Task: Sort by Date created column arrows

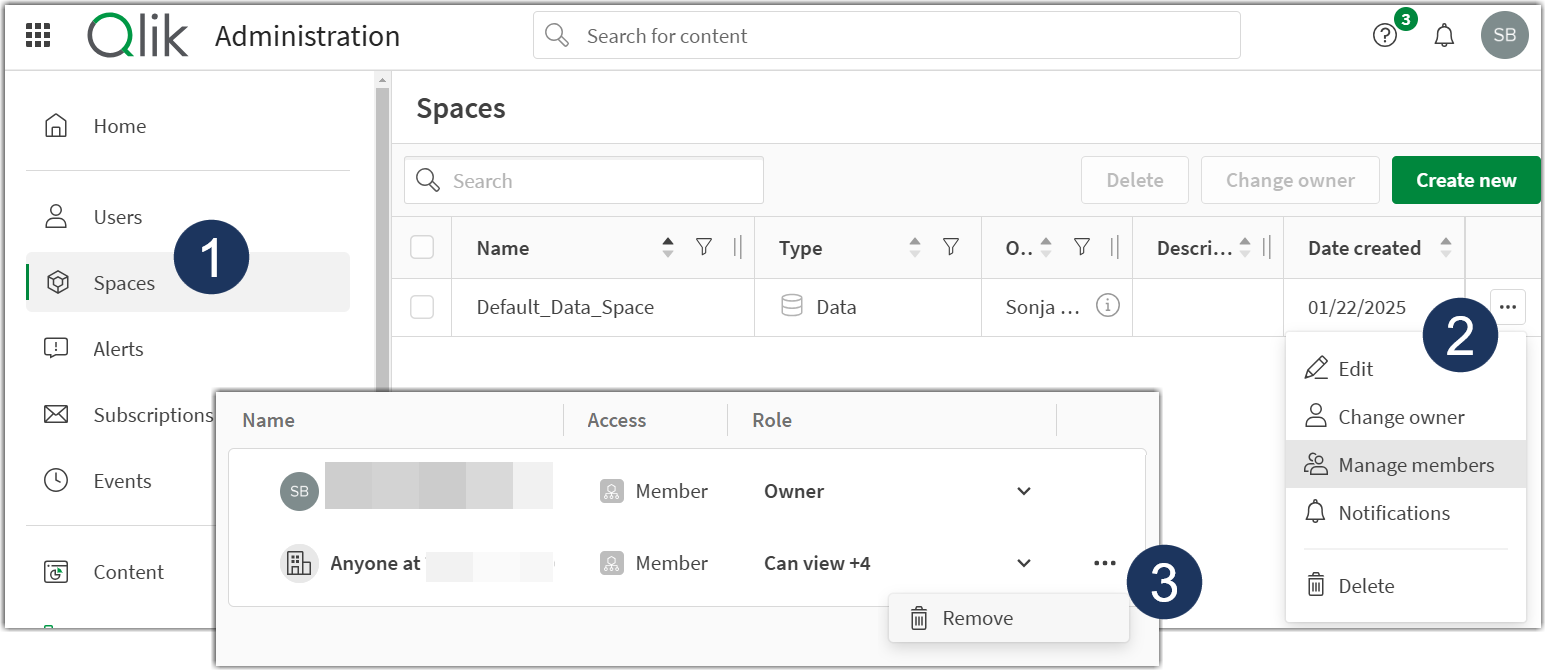Action: 1446,247
